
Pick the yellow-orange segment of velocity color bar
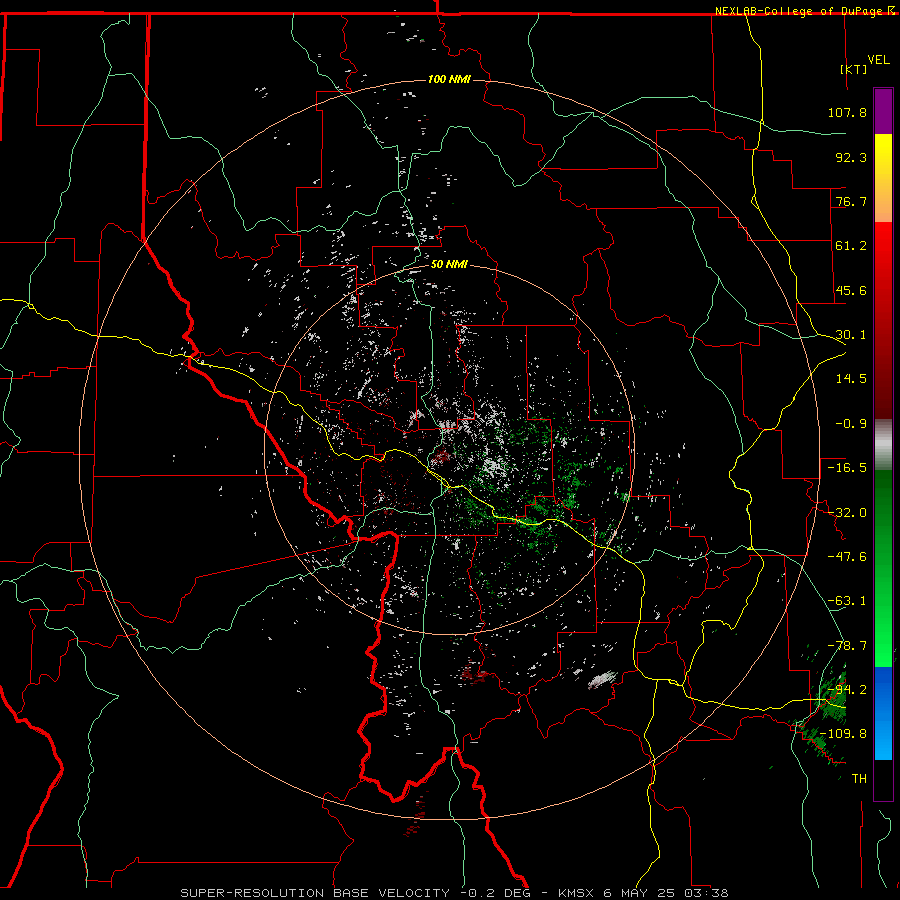883,178
